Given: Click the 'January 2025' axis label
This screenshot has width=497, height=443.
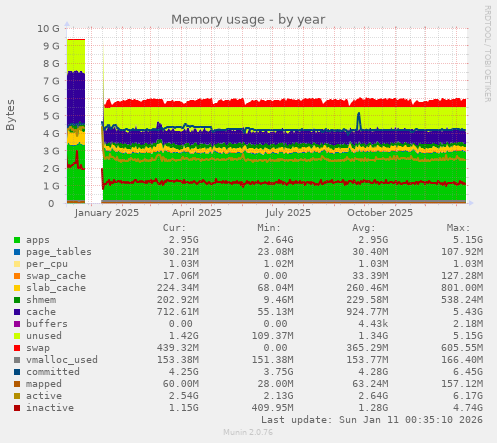Looking at the screenshot, I should coord(107,213).
